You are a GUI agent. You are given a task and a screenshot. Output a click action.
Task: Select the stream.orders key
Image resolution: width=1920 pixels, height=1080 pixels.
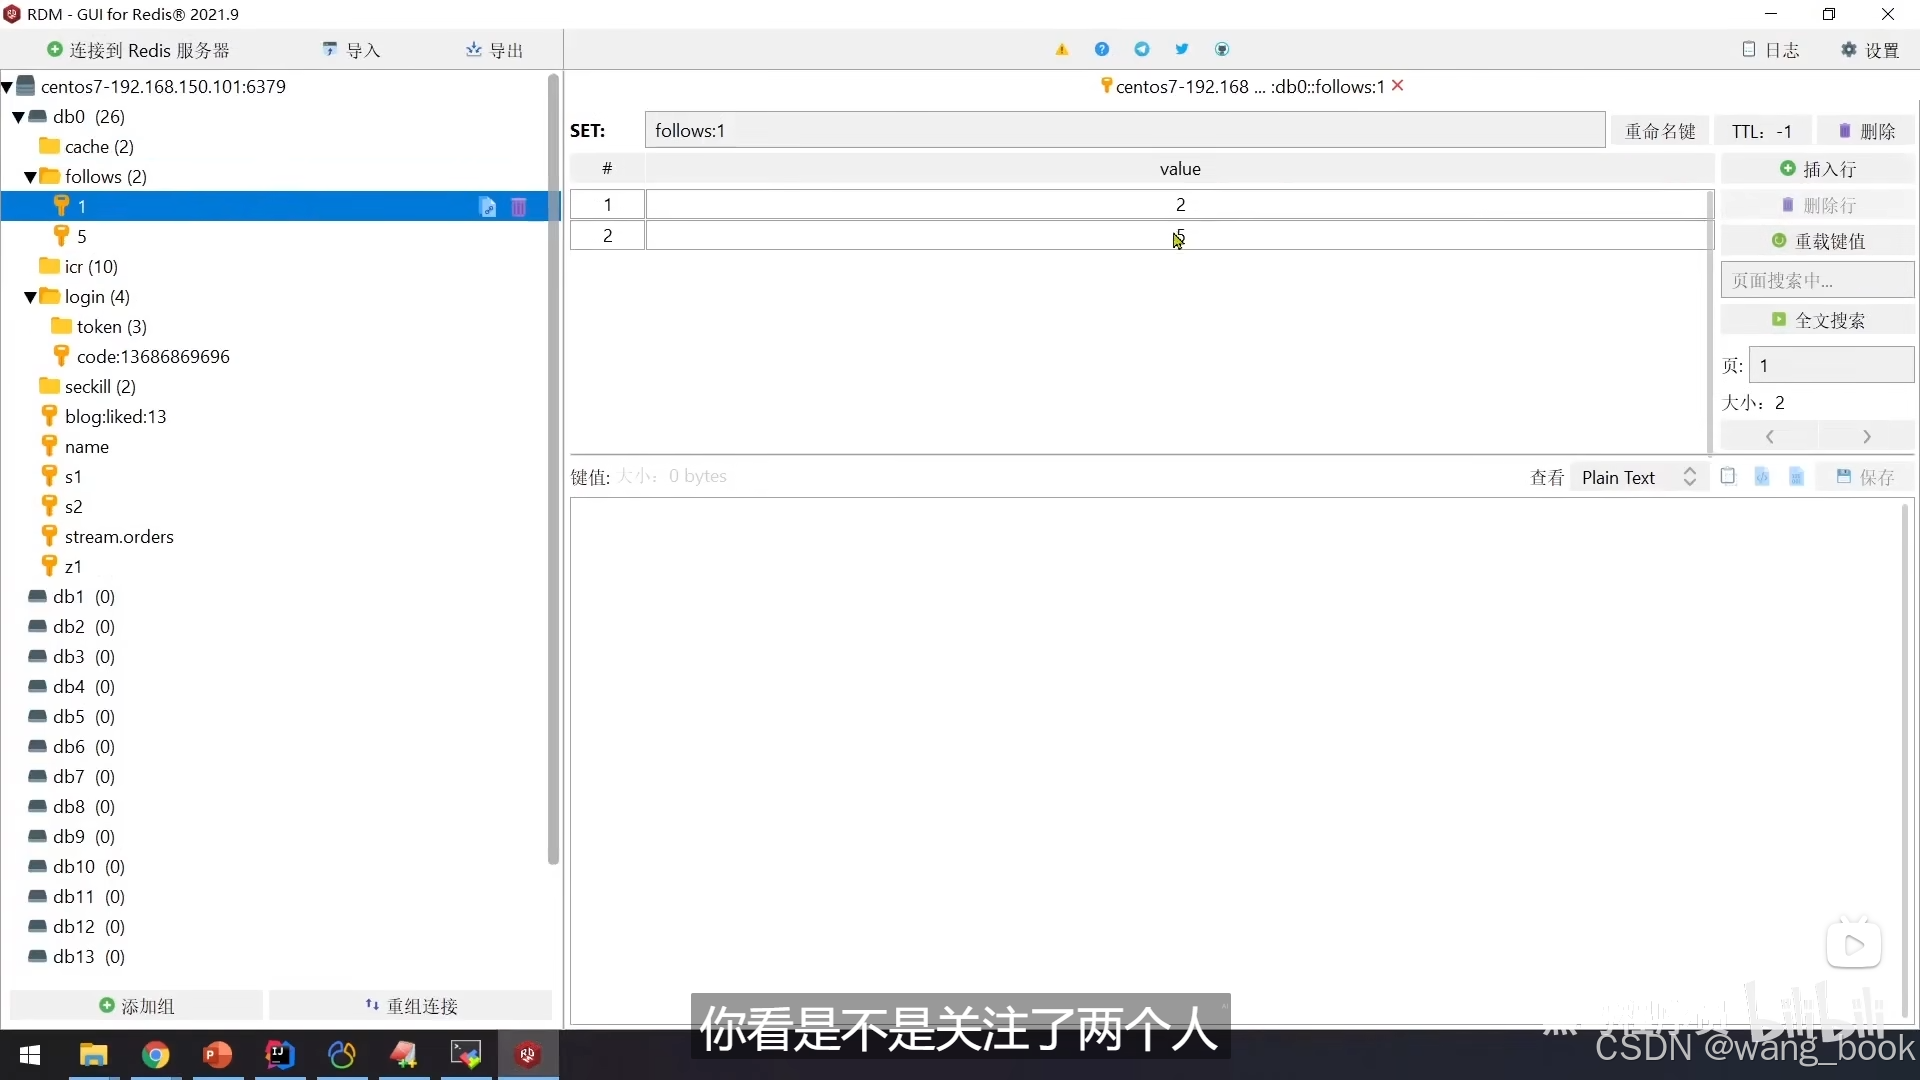pos(108,537)
